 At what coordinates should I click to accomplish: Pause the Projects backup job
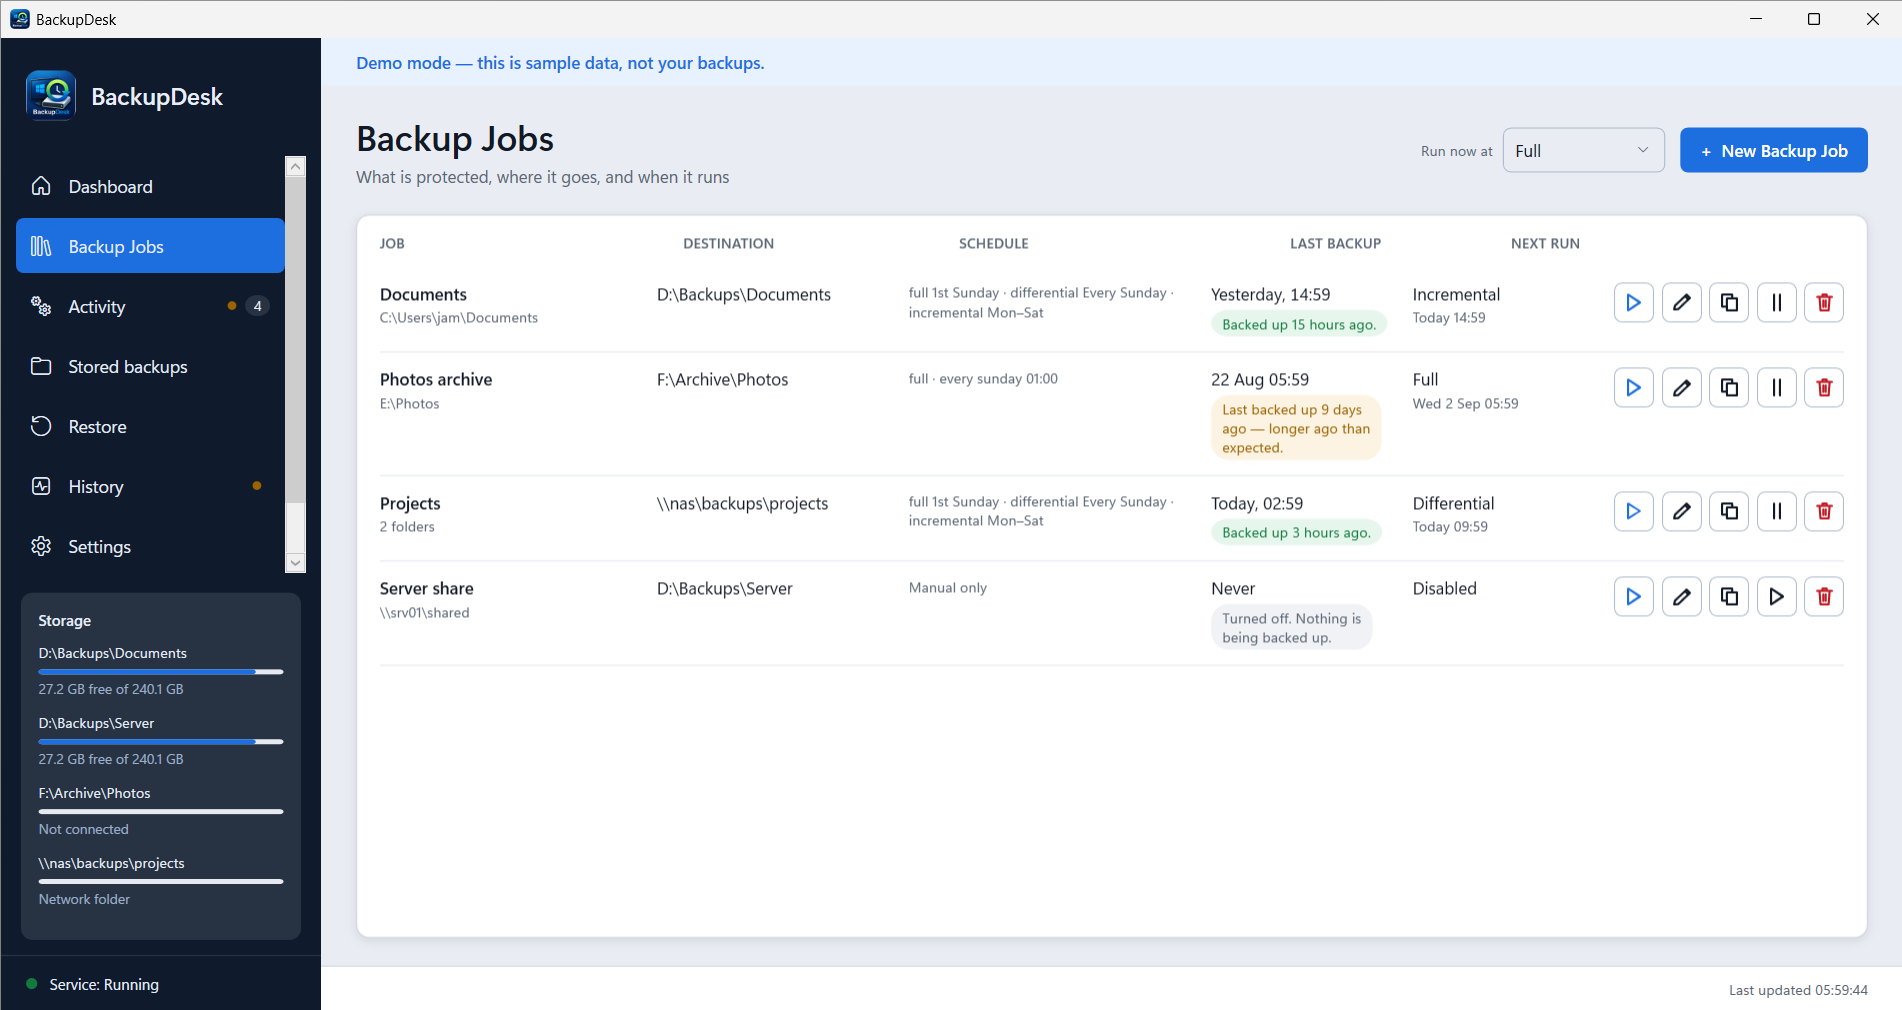coord(1777,511)
